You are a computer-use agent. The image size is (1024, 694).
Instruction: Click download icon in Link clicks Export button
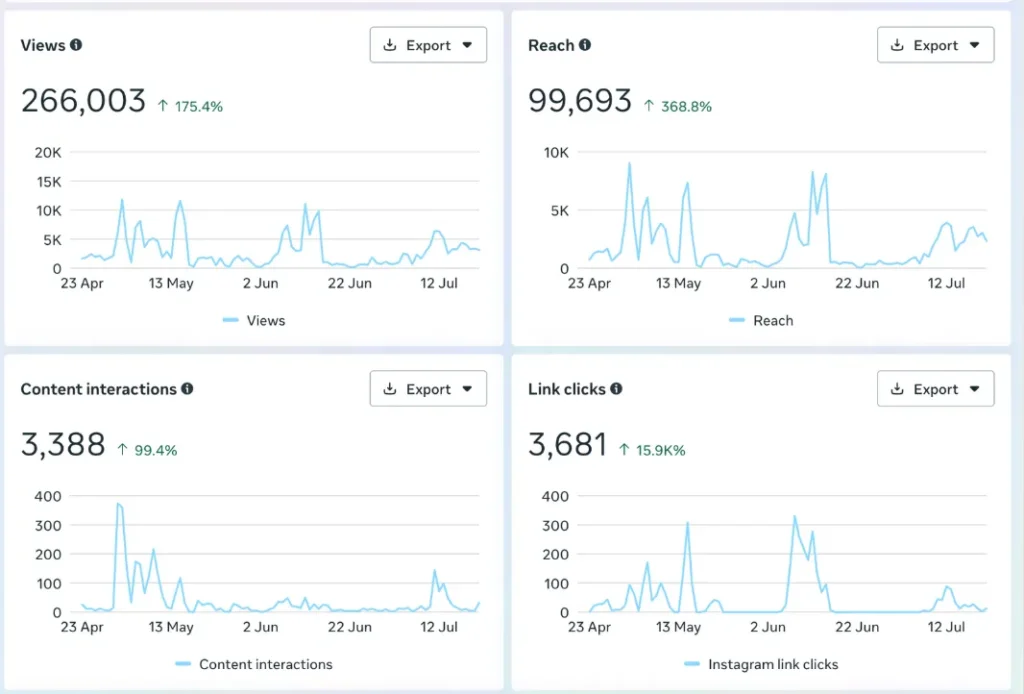897,390
